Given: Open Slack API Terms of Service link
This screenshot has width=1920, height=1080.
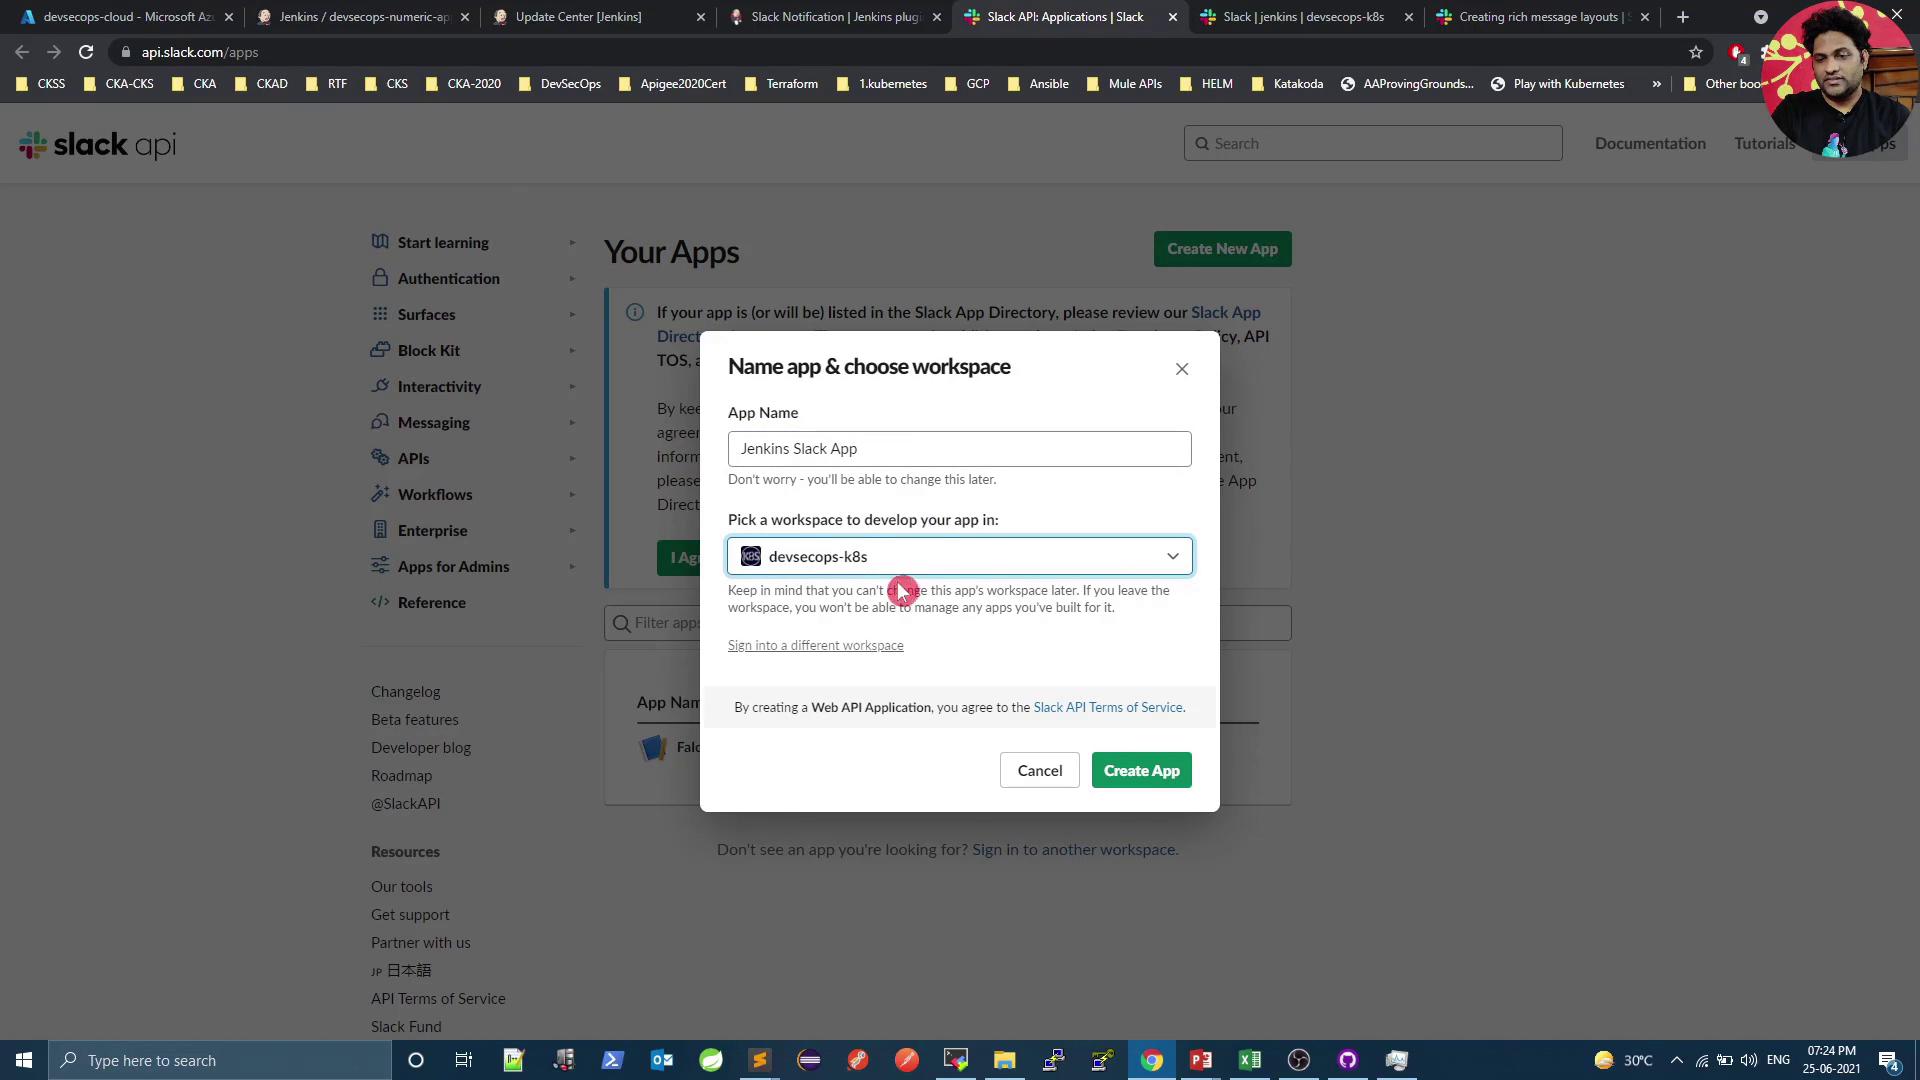Looking at the screenshot, I should coord(1108,708).
